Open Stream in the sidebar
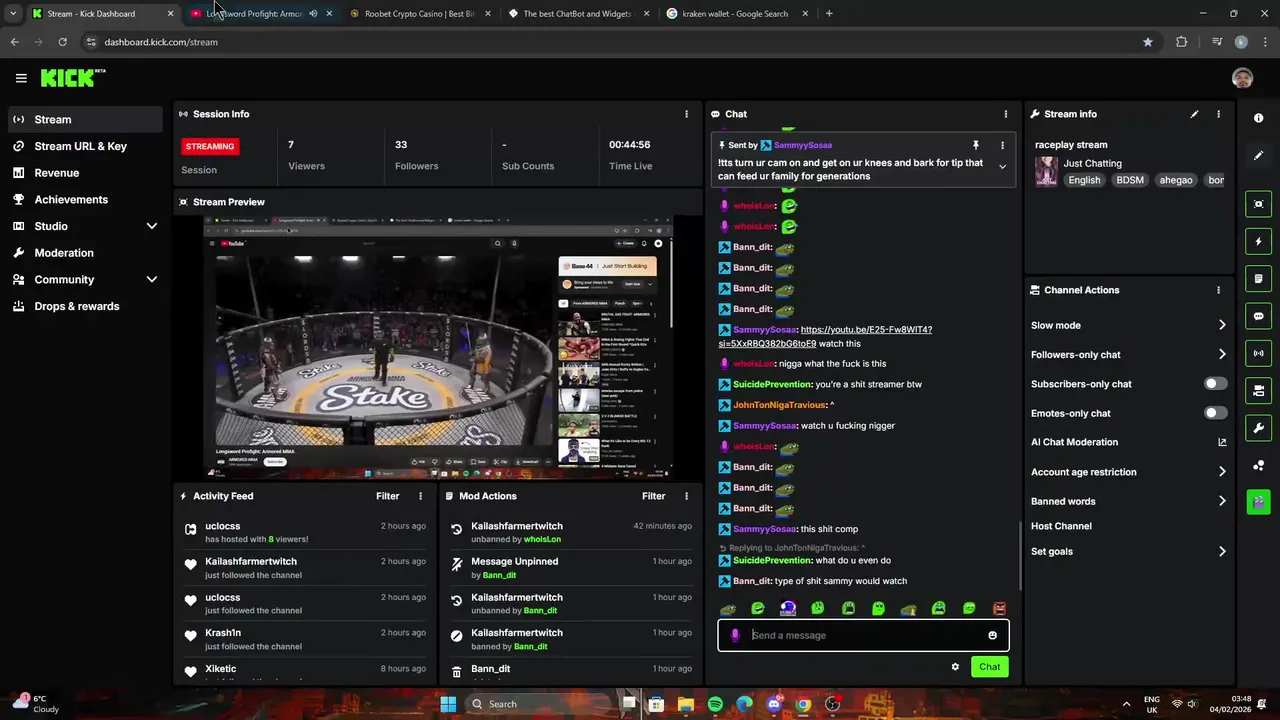Screen dimensions: 1280x720 pos(84,119)
